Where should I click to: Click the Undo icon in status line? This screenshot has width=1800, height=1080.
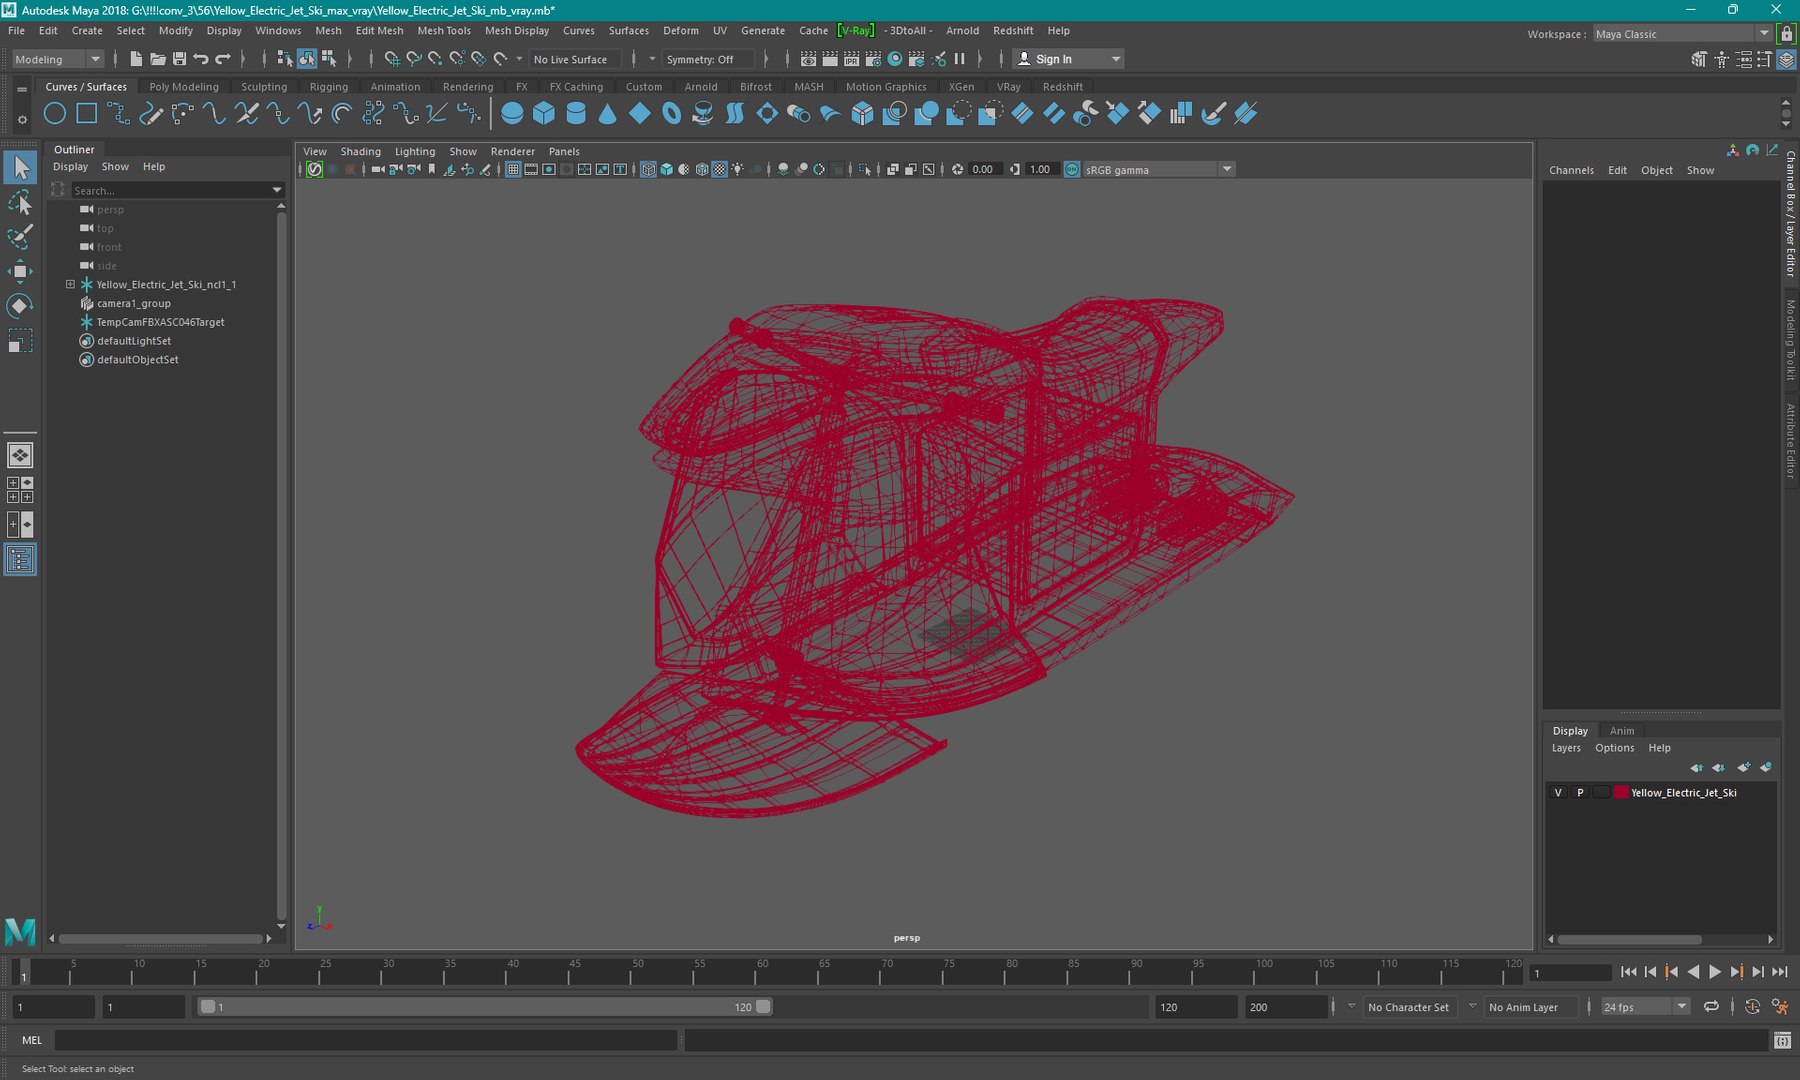201,59
